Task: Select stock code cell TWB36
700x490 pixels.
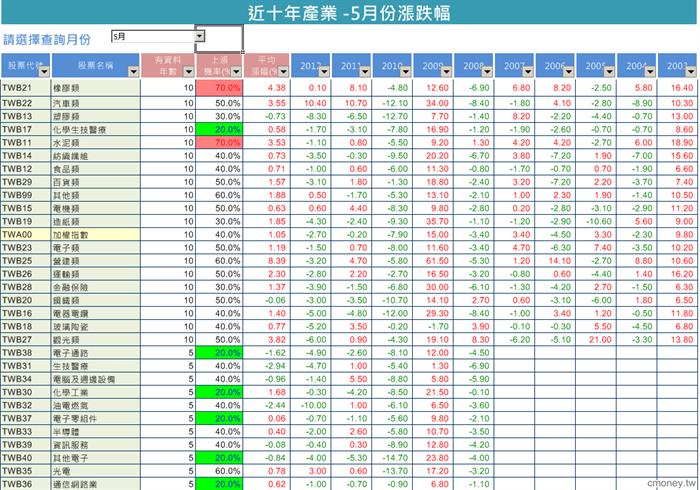Action: pyautogui.click(x=26, y=484)
